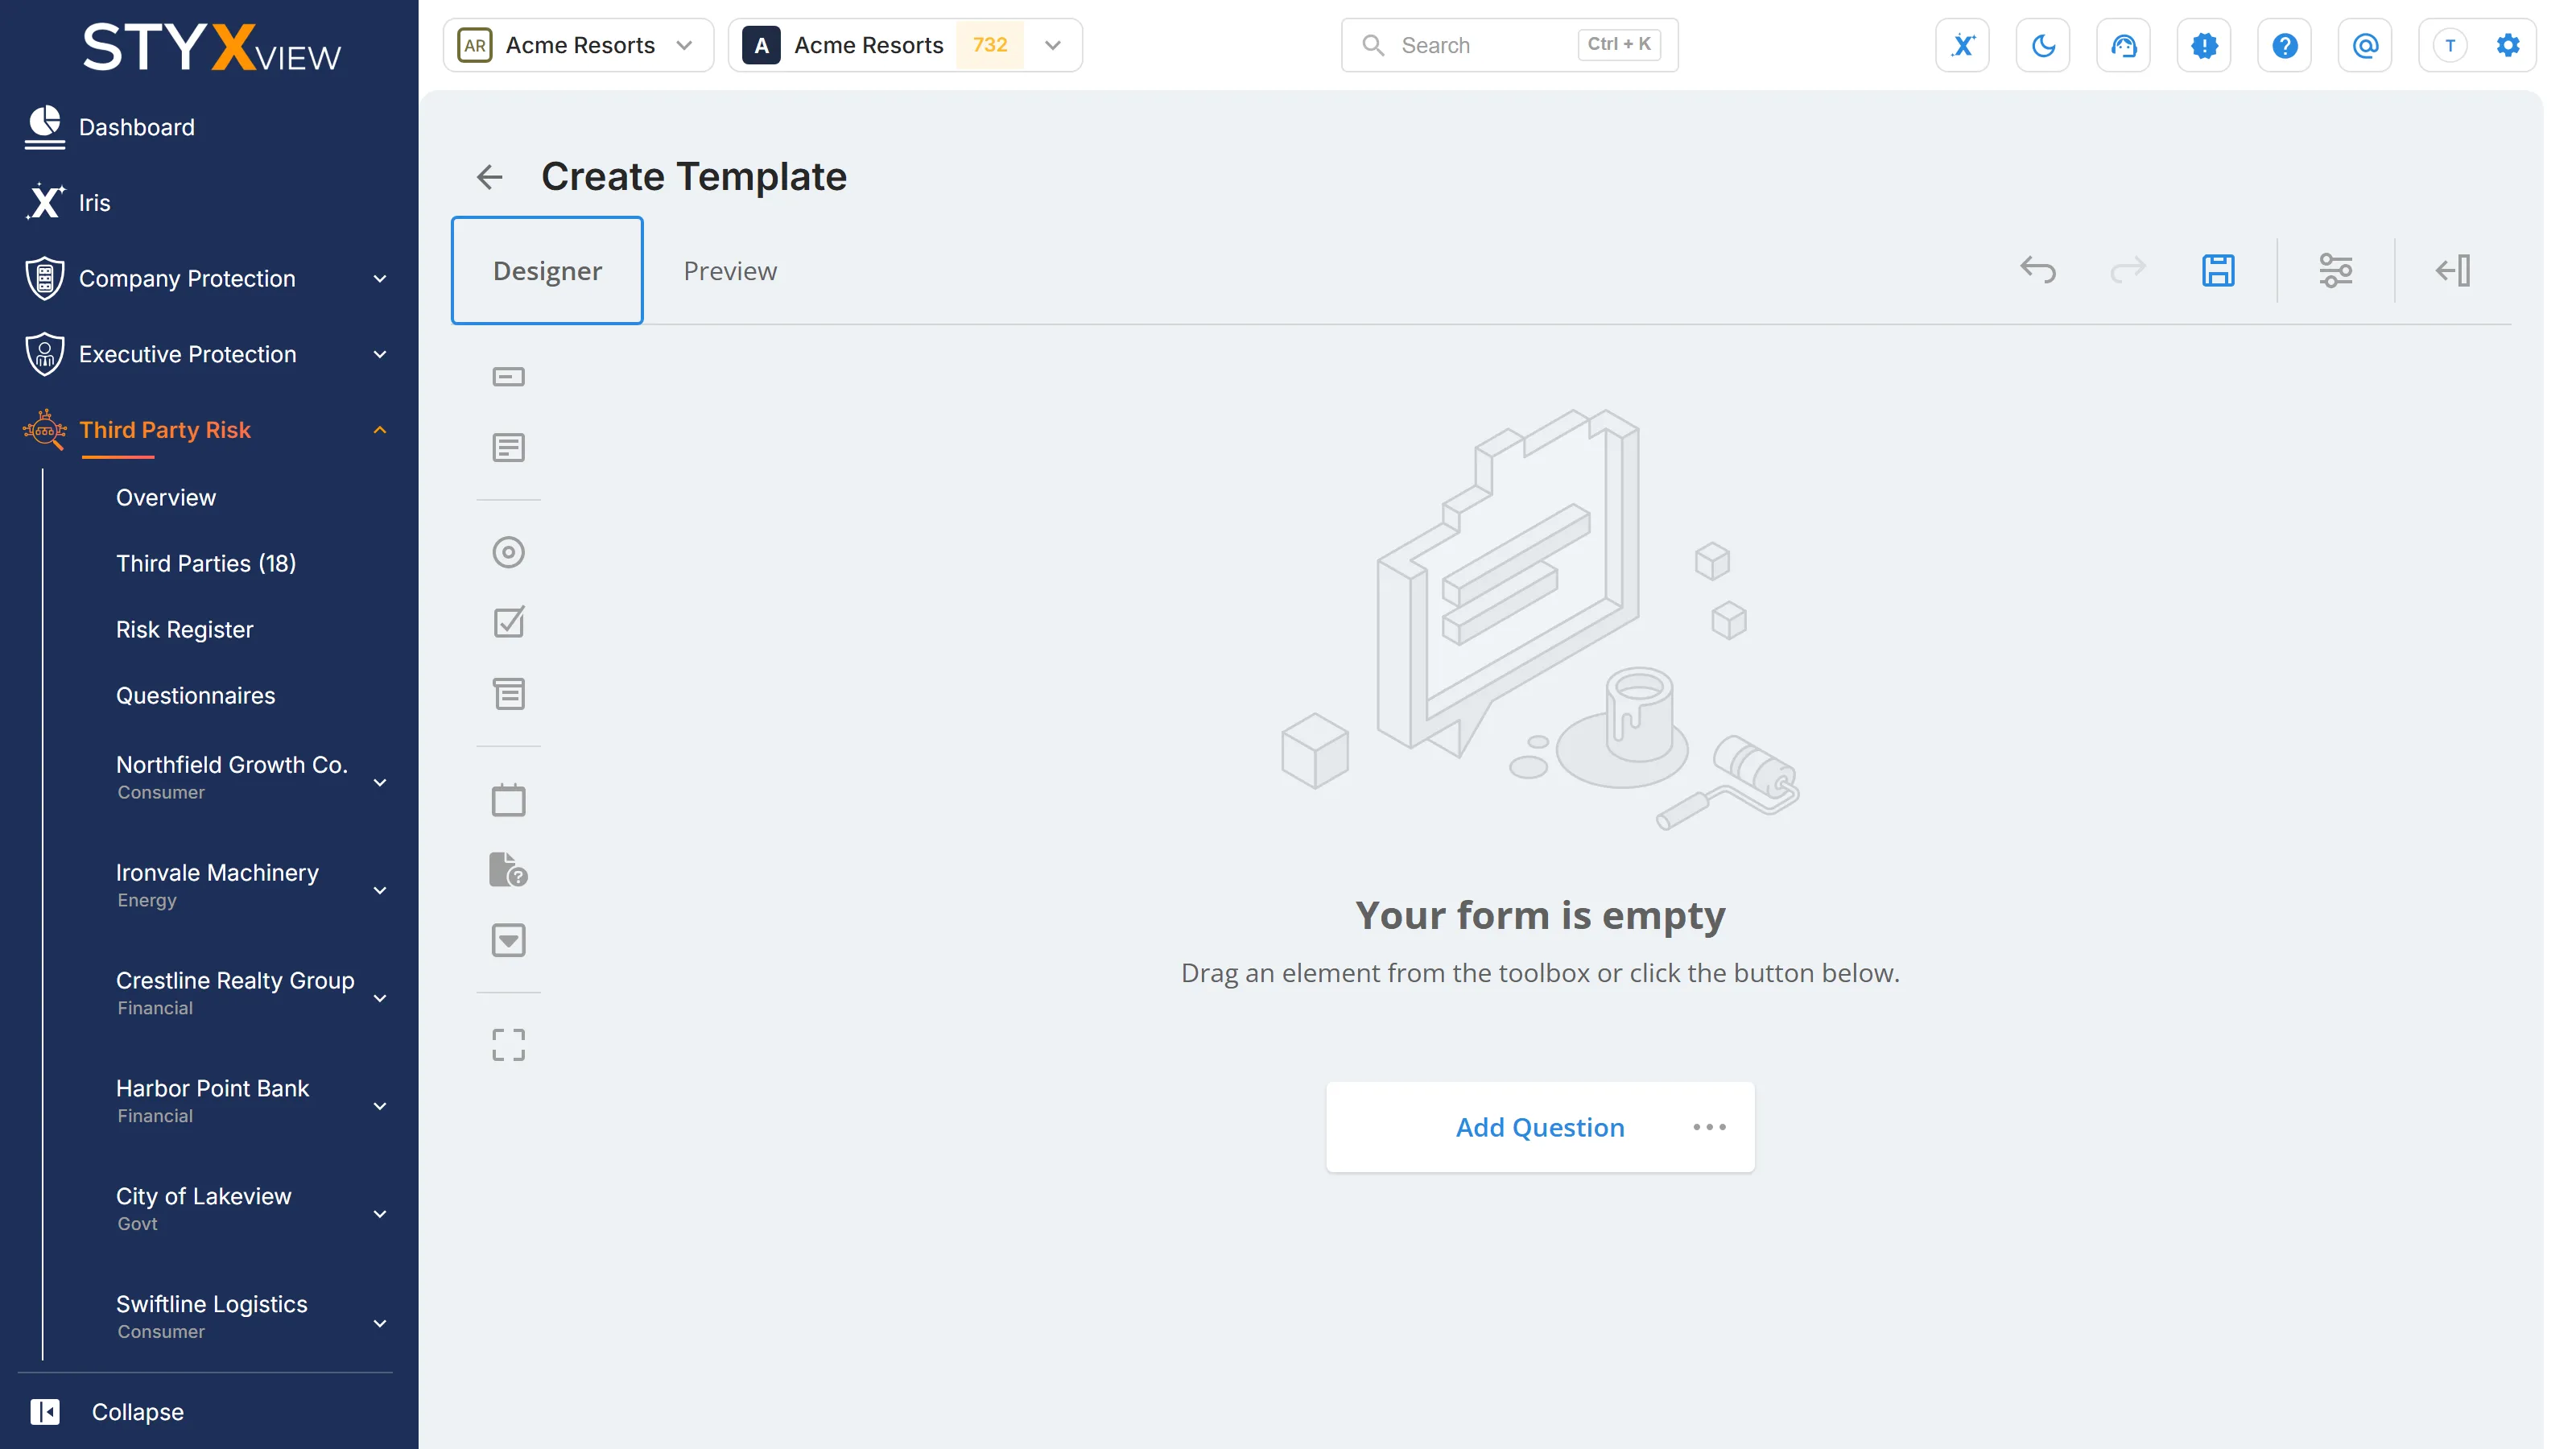Open Questionnaires in the sidebar
The height and width of the screenshot is (1449, 2576).
click(195, 695)
